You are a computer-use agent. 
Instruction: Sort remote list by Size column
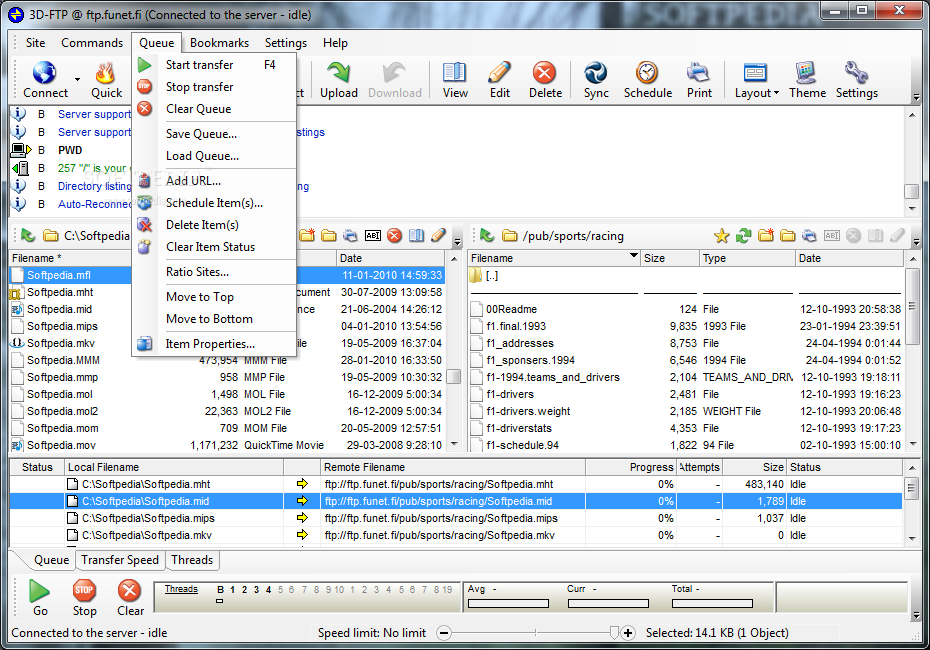(x=670, y=258)
